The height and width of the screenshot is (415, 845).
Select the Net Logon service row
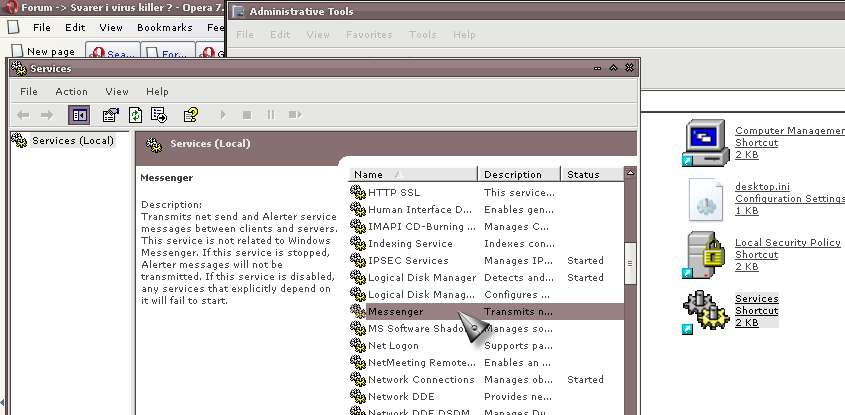point(487,345)
